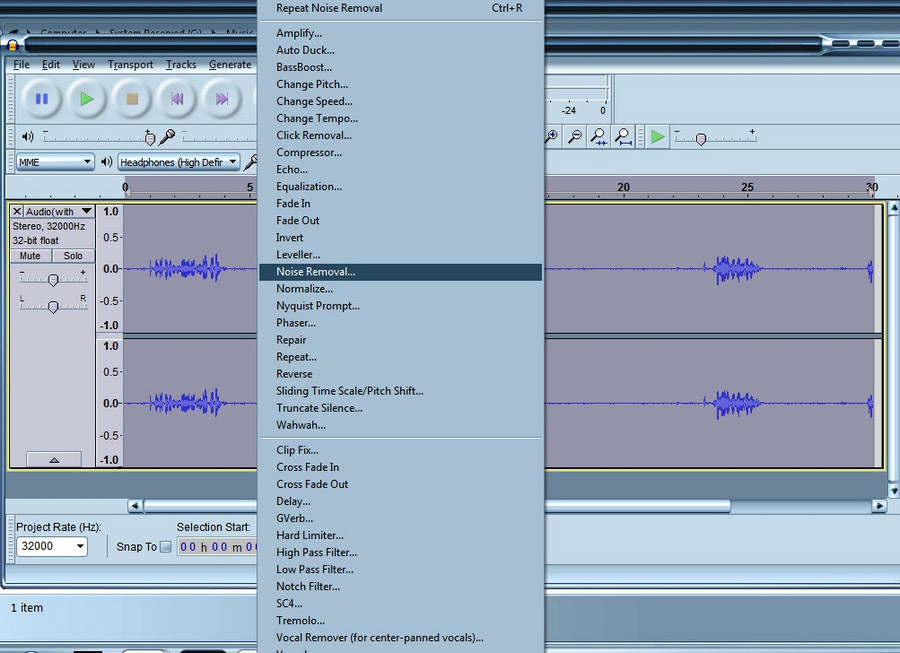Image resolution: width=900 pixels, height=653 pixels.
Task: Click the track pan L/R slider knob
Action: pyautogui.click(x=53, y=307)
